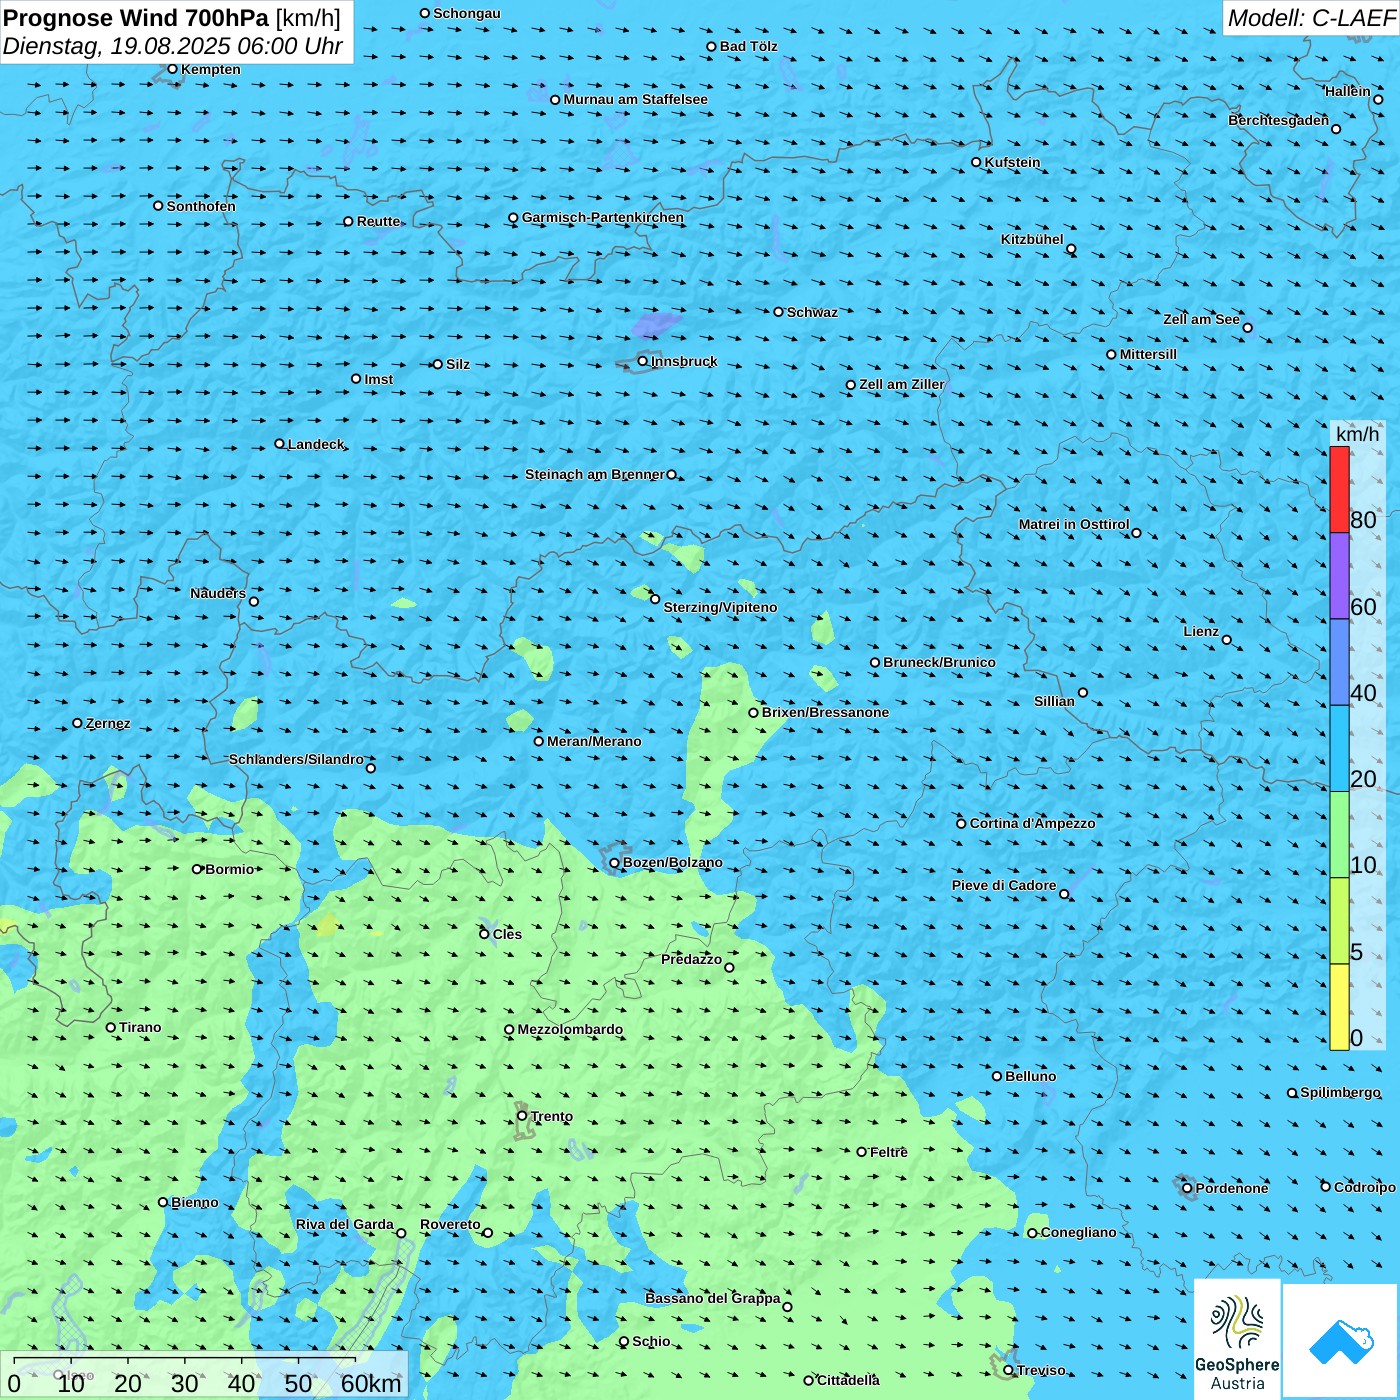Click the Lienz location marker

[1227, 640]
